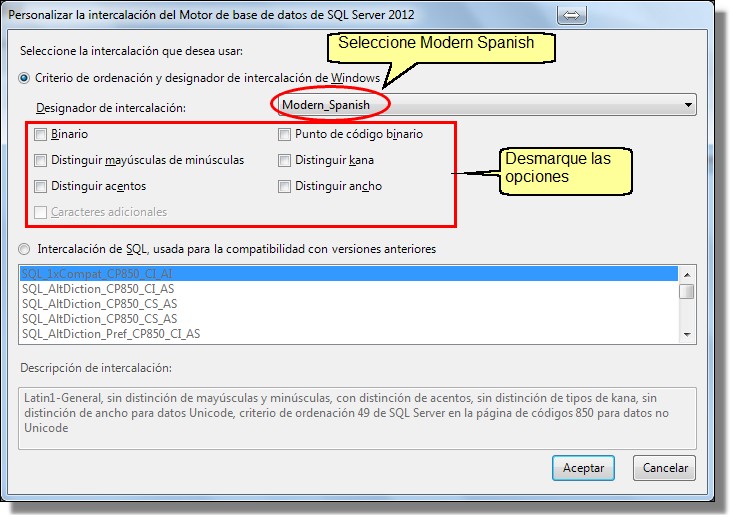The image size is (730, 517).
Task: Click the double-arrow title bar button
Action: click(x=571, y=15)
